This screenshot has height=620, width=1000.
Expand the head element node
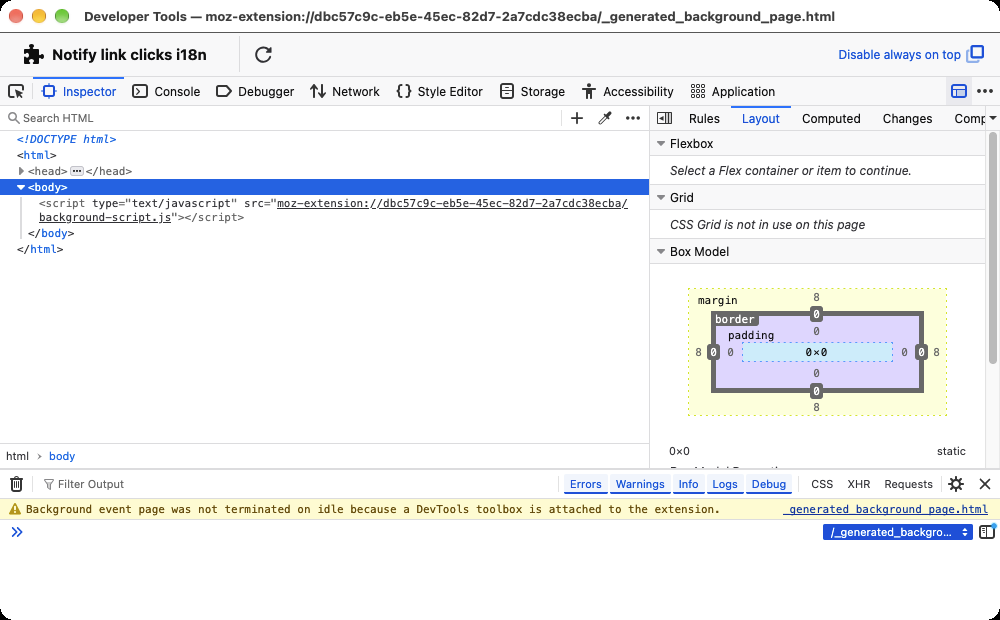click(x=21, y=171)
